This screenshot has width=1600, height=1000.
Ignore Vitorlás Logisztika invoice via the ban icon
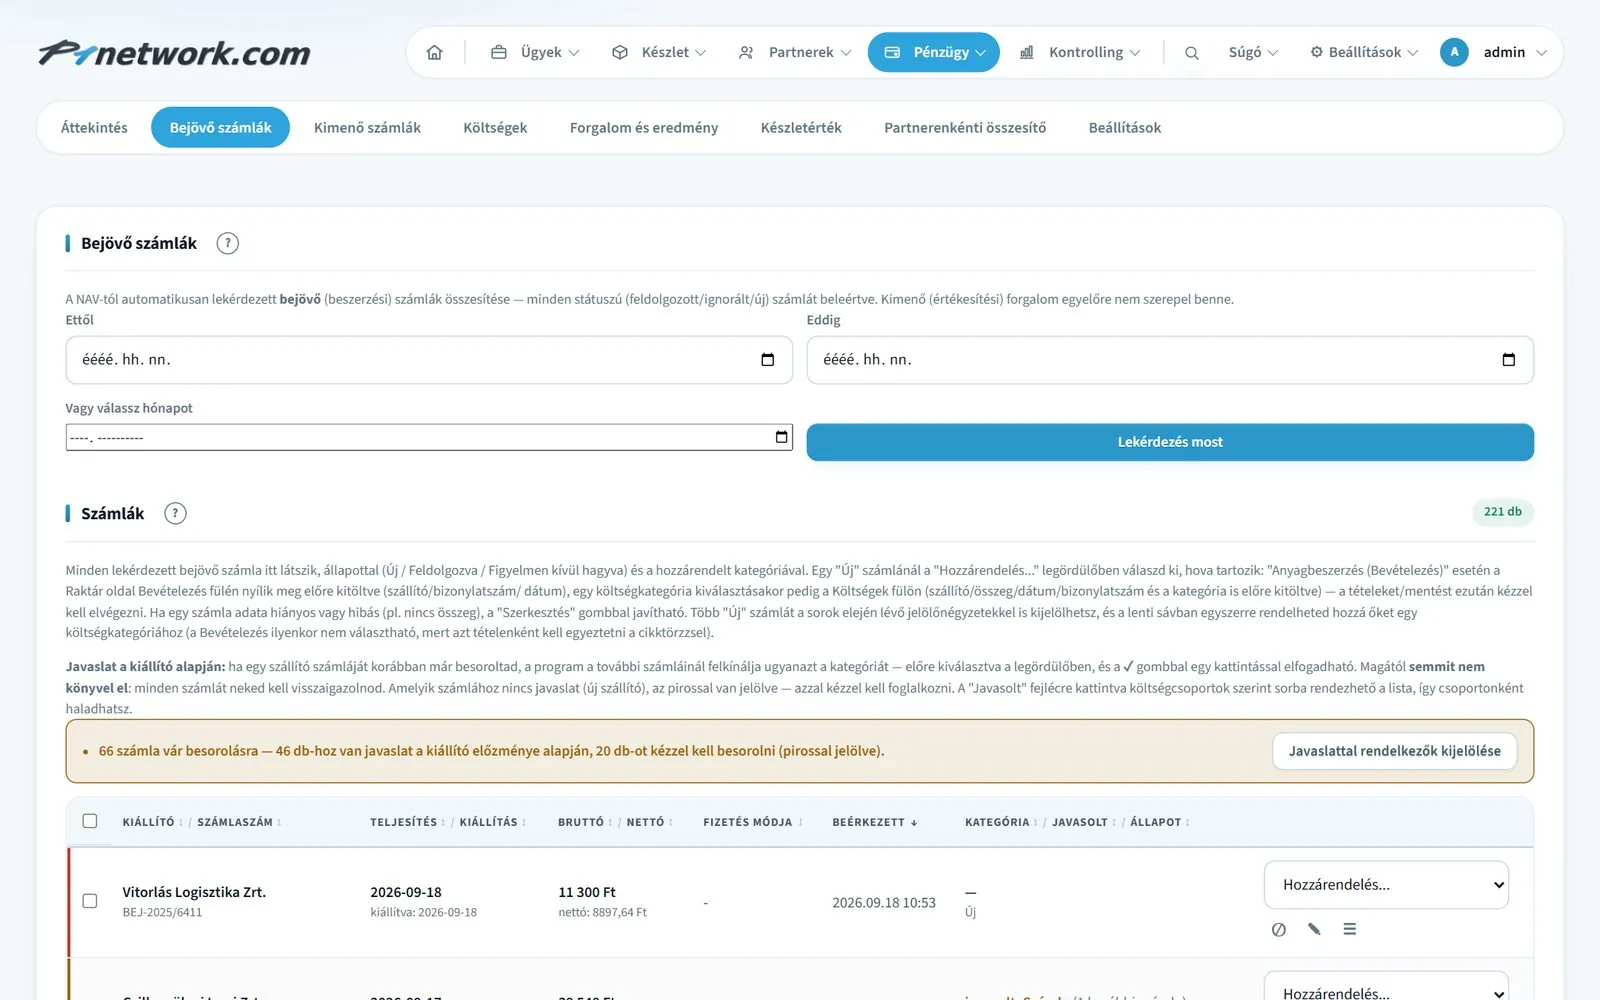pos(1278,929)
